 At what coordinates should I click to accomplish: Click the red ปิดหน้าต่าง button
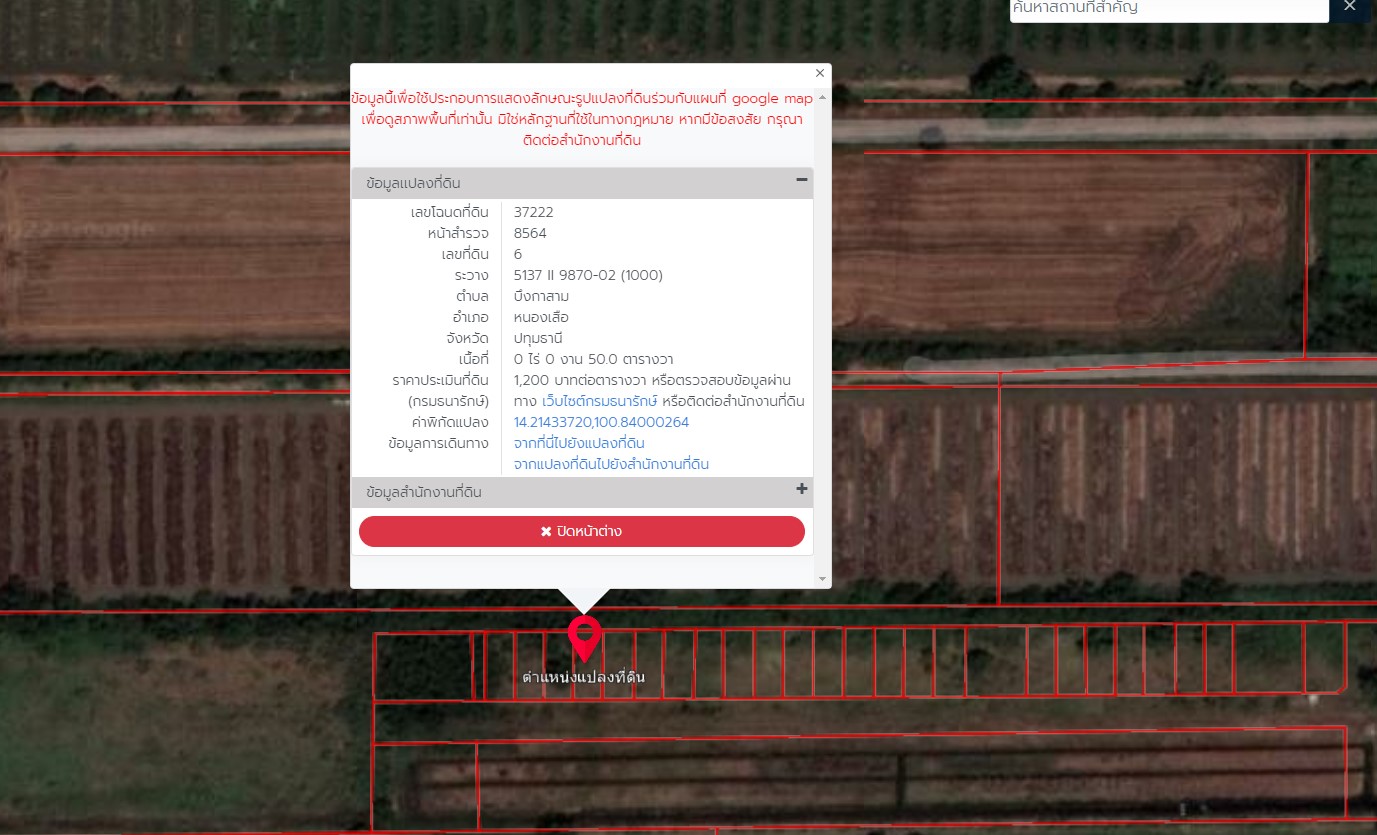[x=582, y=531]
